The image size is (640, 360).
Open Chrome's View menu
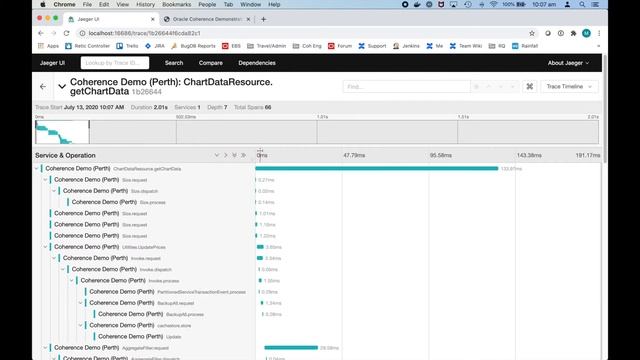(x=122, y=4)
